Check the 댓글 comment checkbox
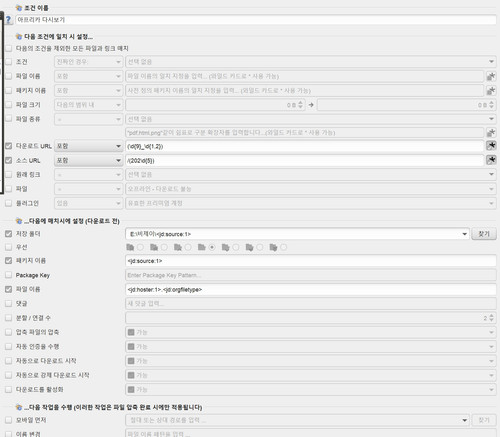Image resolution: width=500 pixels, height=437 pixels. pyautogui.click(x=9, y=304)
